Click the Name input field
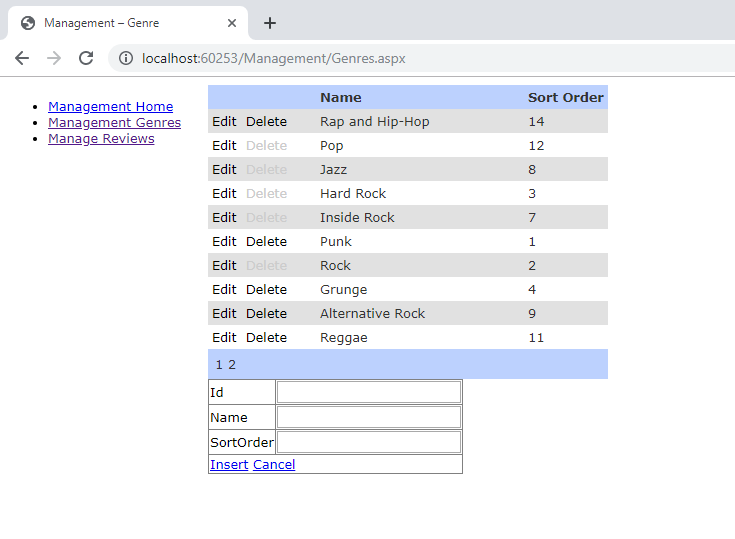Image resolution: width=735 pixels, height=539 pixels. pyautogui.click(x=368, y=417)
